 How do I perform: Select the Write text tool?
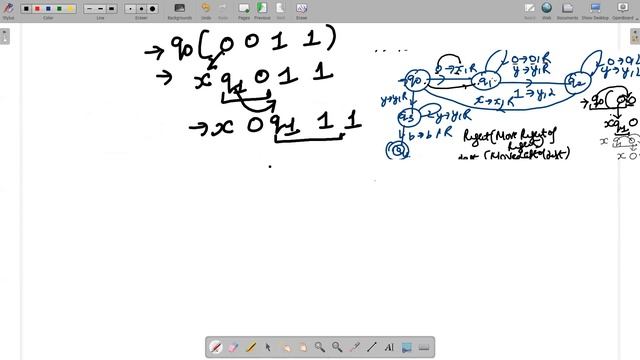point(389,347)
